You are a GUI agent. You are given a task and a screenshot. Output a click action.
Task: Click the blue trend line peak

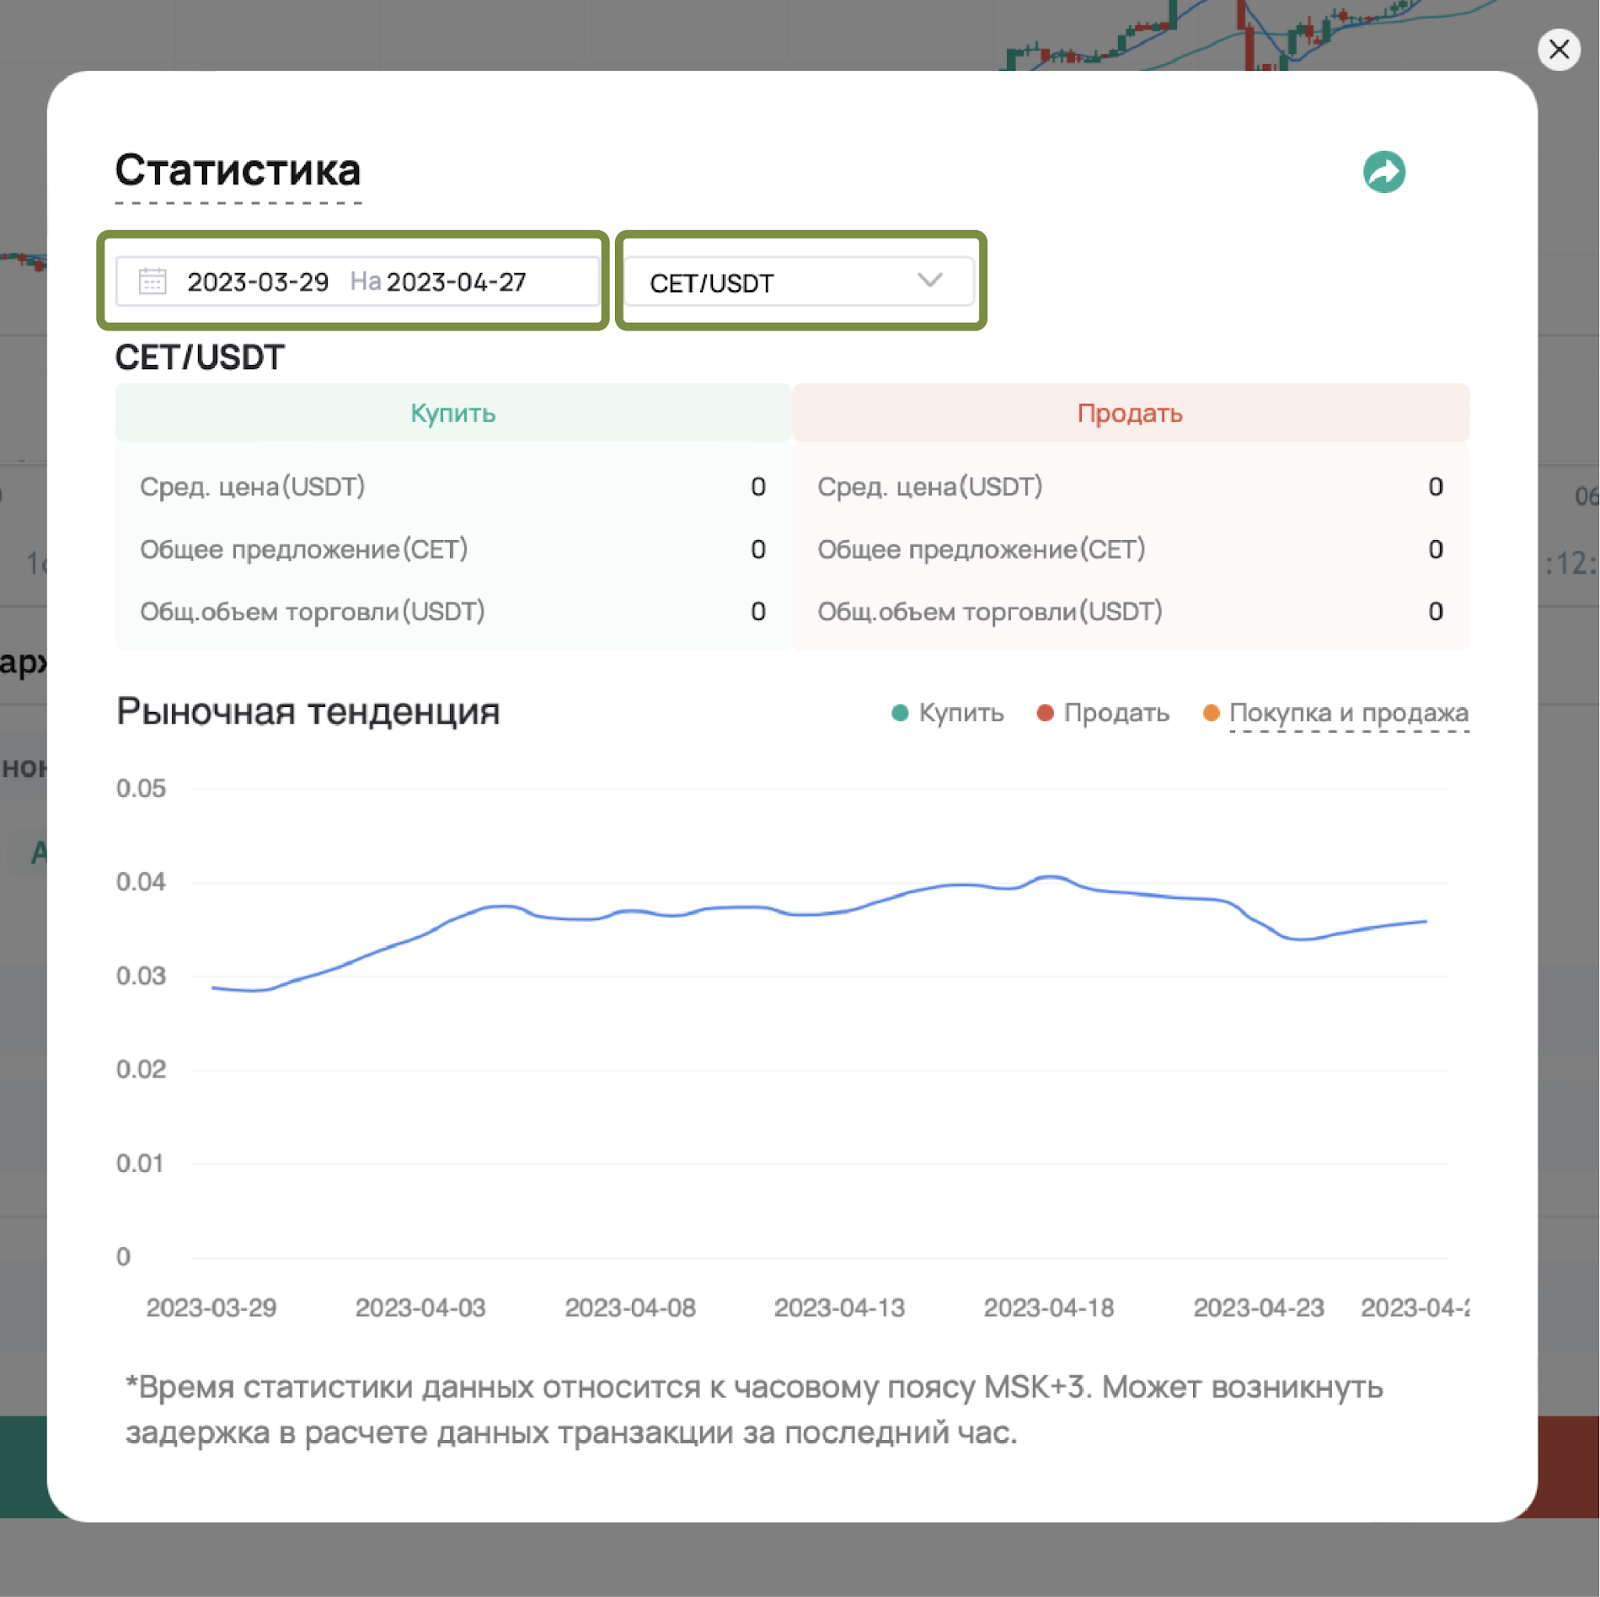(x=1050, y=877)
